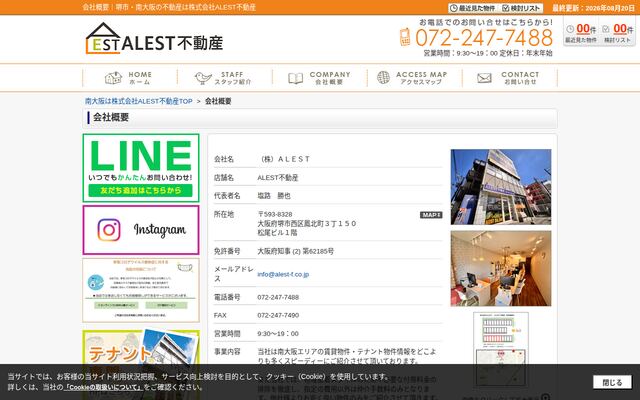Click the 00件 最近見た物件 counter
Image resolution: width=640 pixels, height=400 pixels.
[581, 31]
